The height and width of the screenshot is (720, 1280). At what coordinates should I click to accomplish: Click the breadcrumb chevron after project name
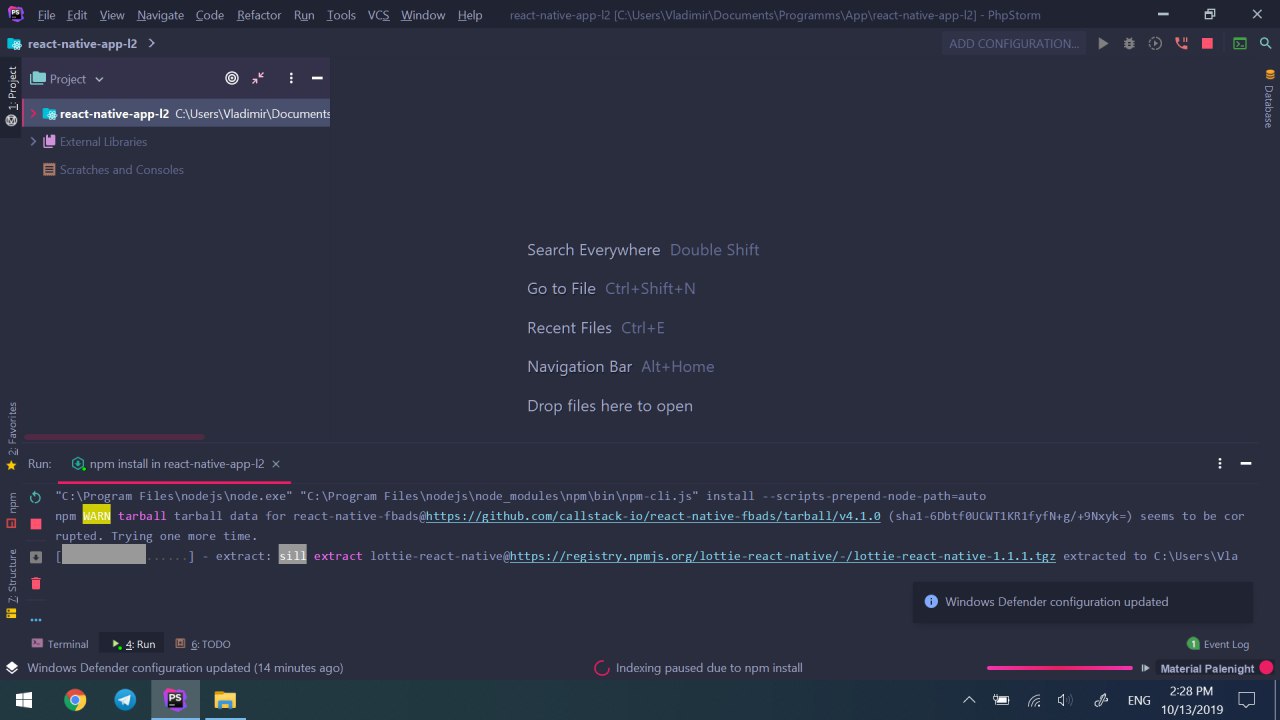(151, 44)
